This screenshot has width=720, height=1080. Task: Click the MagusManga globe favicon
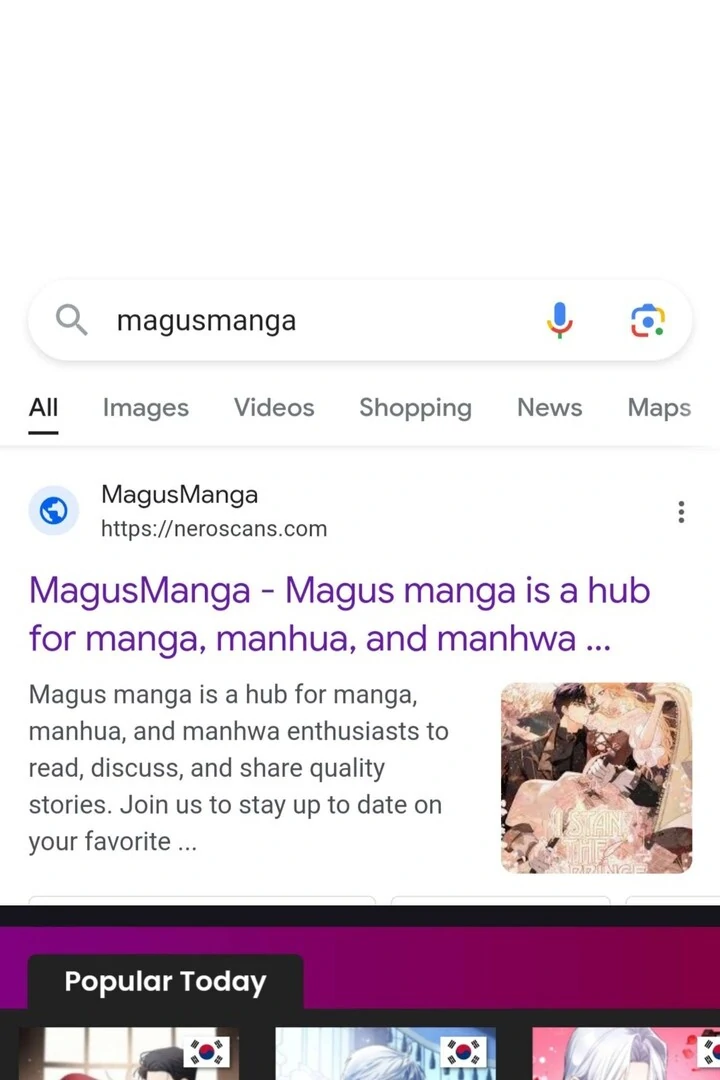(x=54, y=511)
